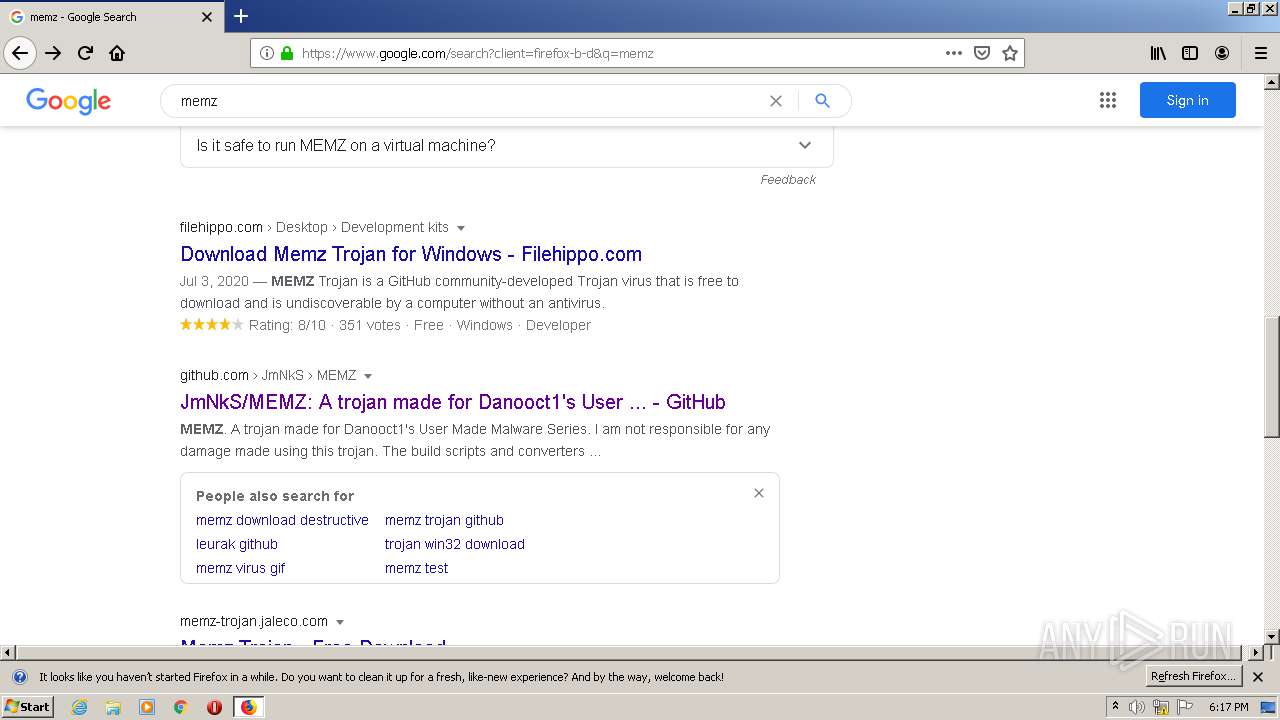Search for memz virus gif
Screen dimensions: 1280x720
(x=240, y=568)
